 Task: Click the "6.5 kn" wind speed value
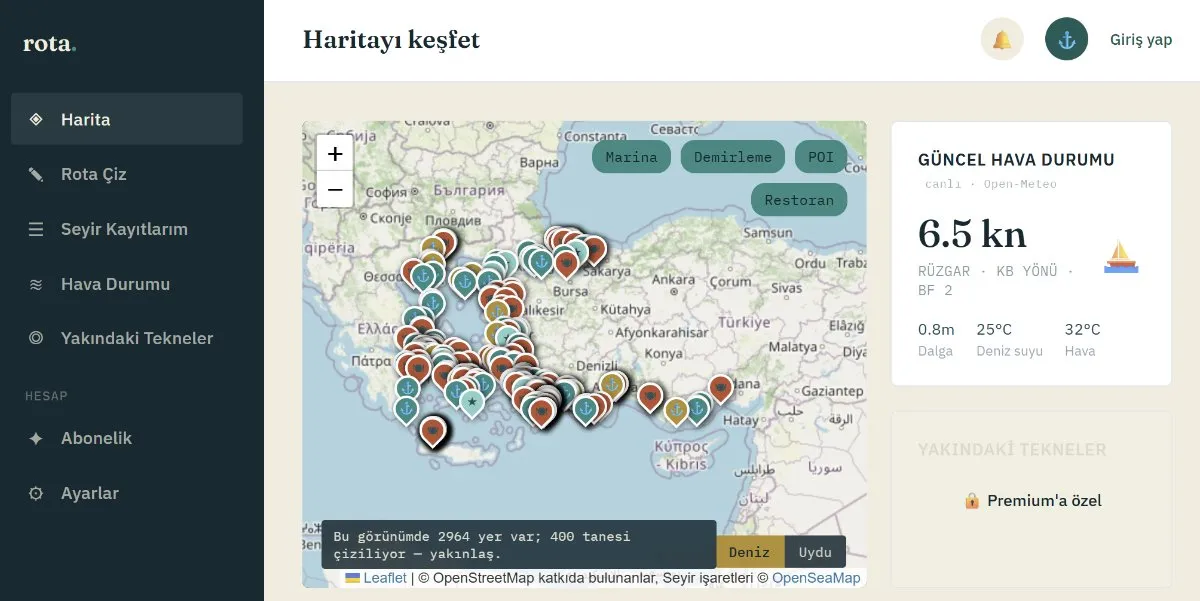972,233
